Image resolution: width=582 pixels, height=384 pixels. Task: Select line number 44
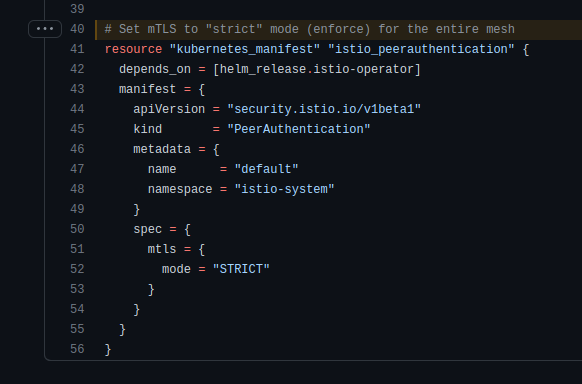click(x=77, y=109)
